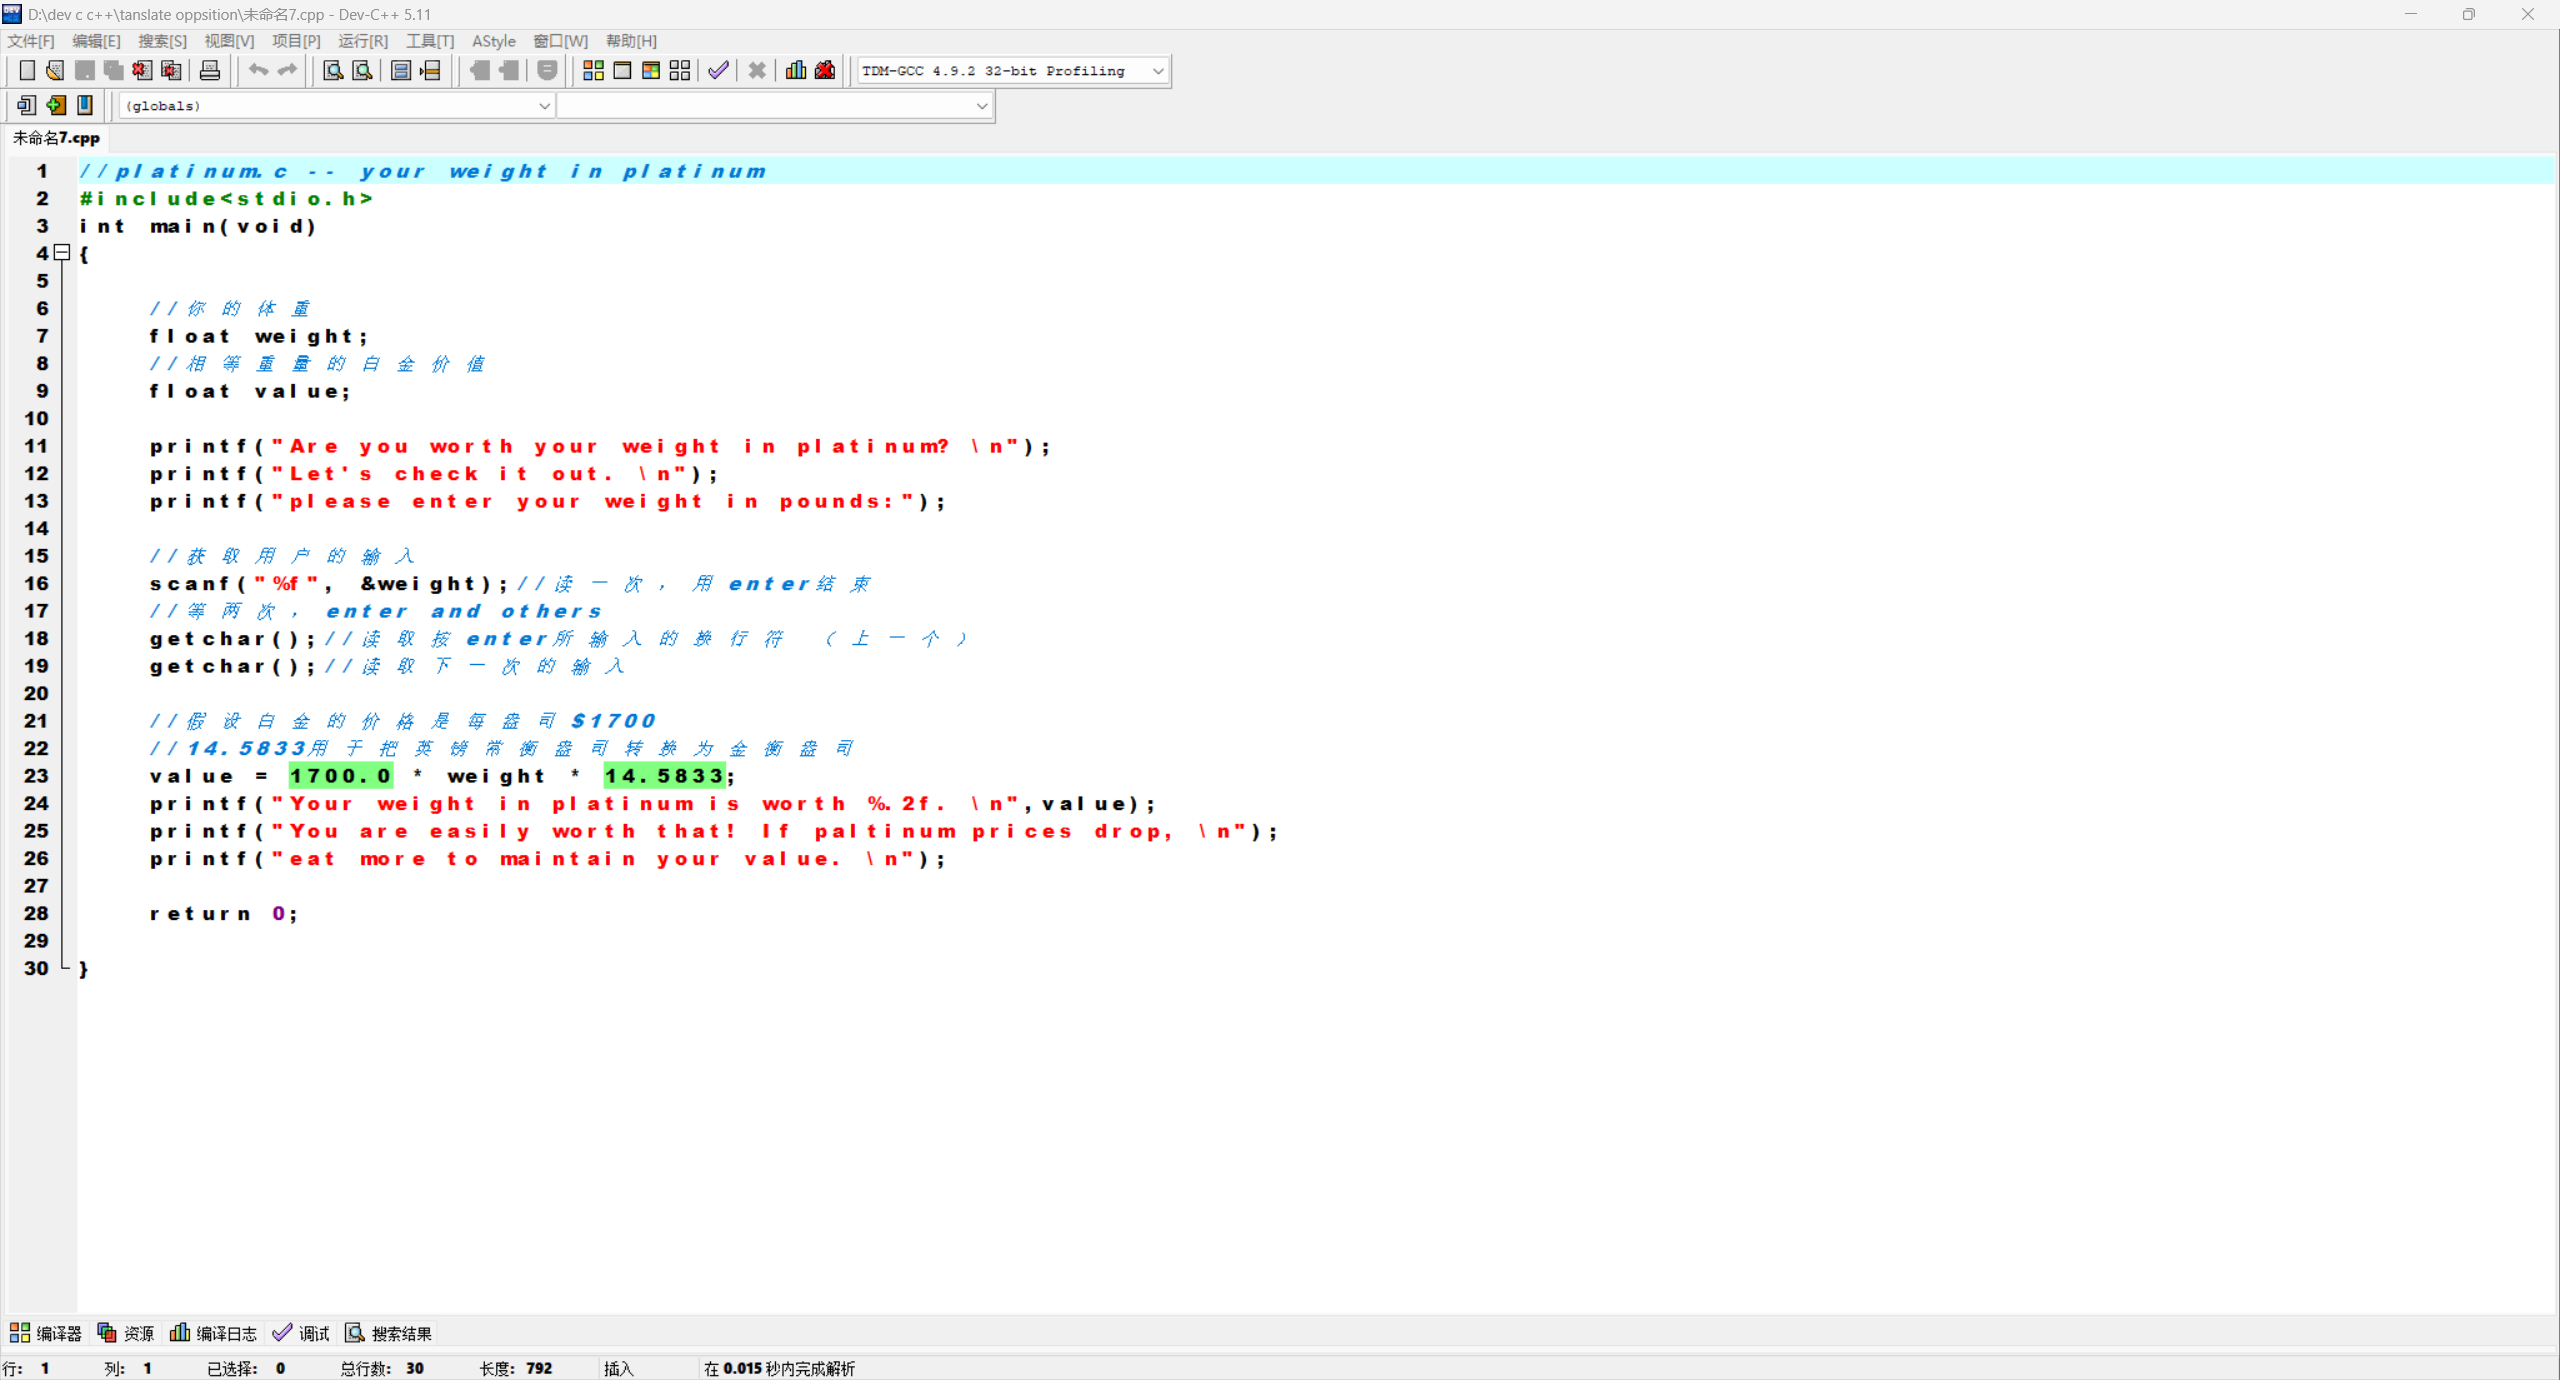Open the Profile analysis bar chart icon

[796, 70]
